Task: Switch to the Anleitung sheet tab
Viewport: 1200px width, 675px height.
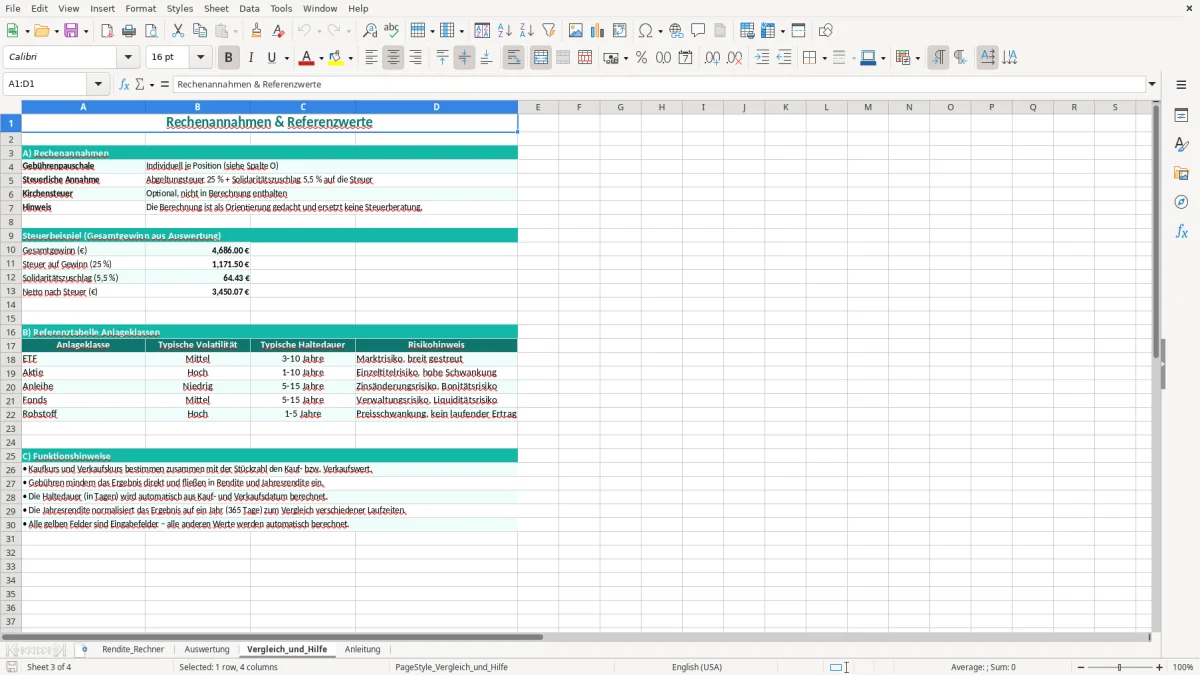Action: (x=363, y=649)
